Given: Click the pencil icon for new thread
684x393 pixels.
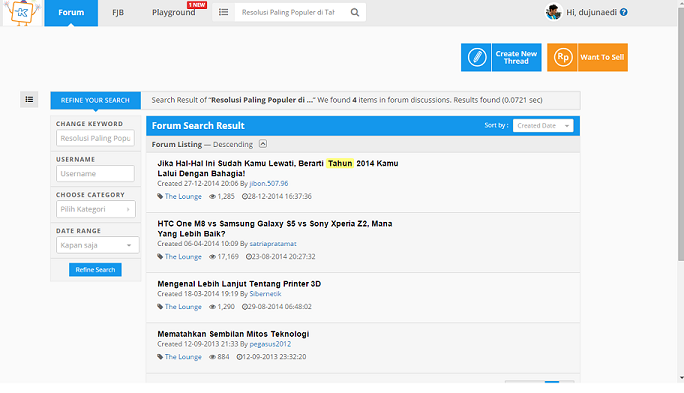Looking at the screenshot, I should click(476, 57).
